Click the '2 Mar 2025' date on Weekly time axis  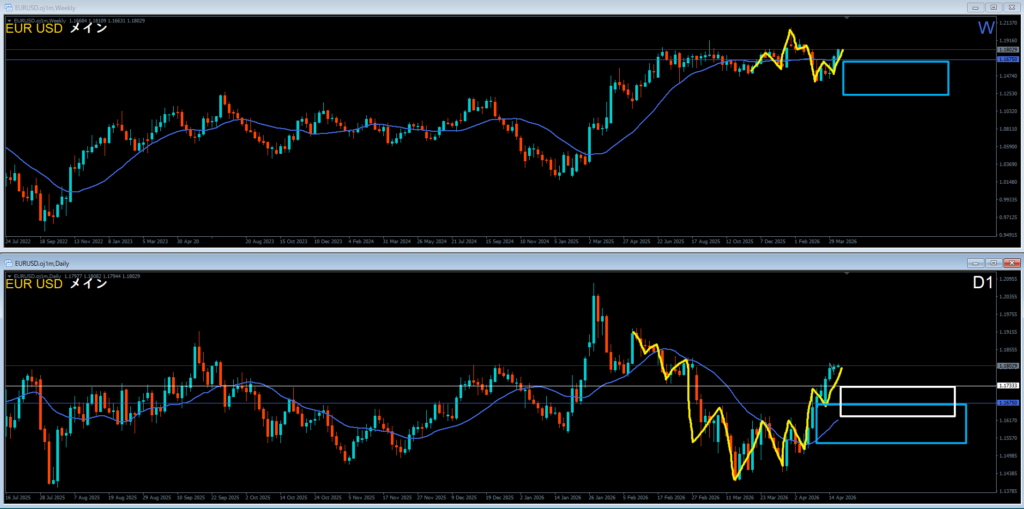(601, 241)
